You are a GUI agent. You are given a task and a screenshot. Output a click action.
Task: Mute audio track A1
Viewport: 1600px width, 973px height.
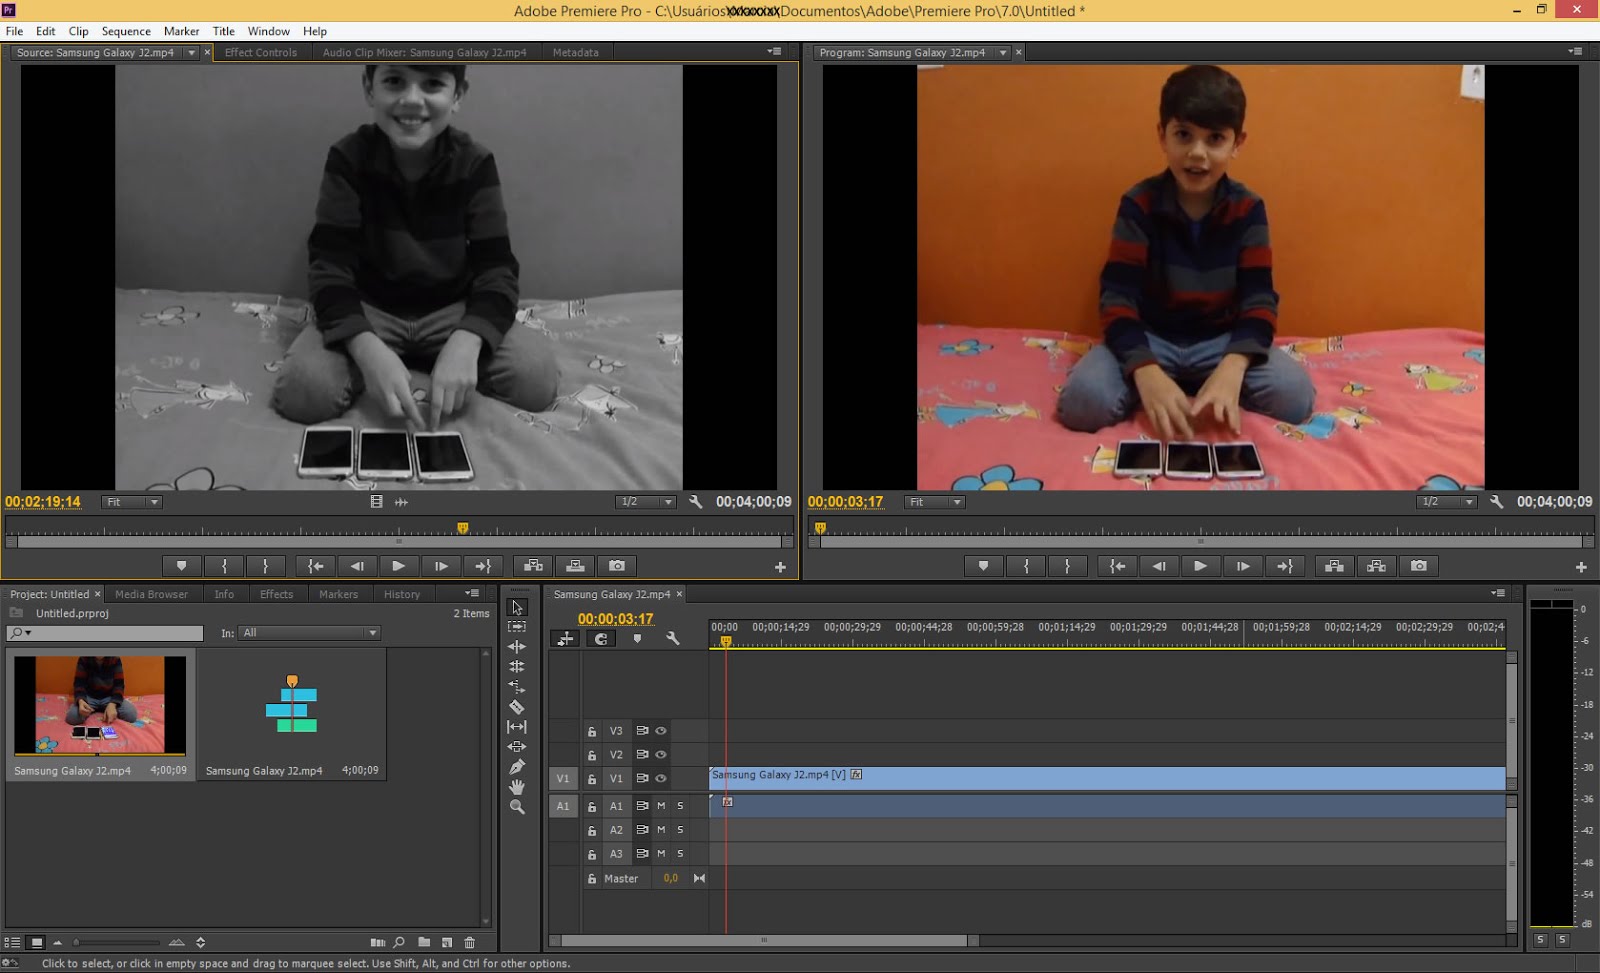661,806
